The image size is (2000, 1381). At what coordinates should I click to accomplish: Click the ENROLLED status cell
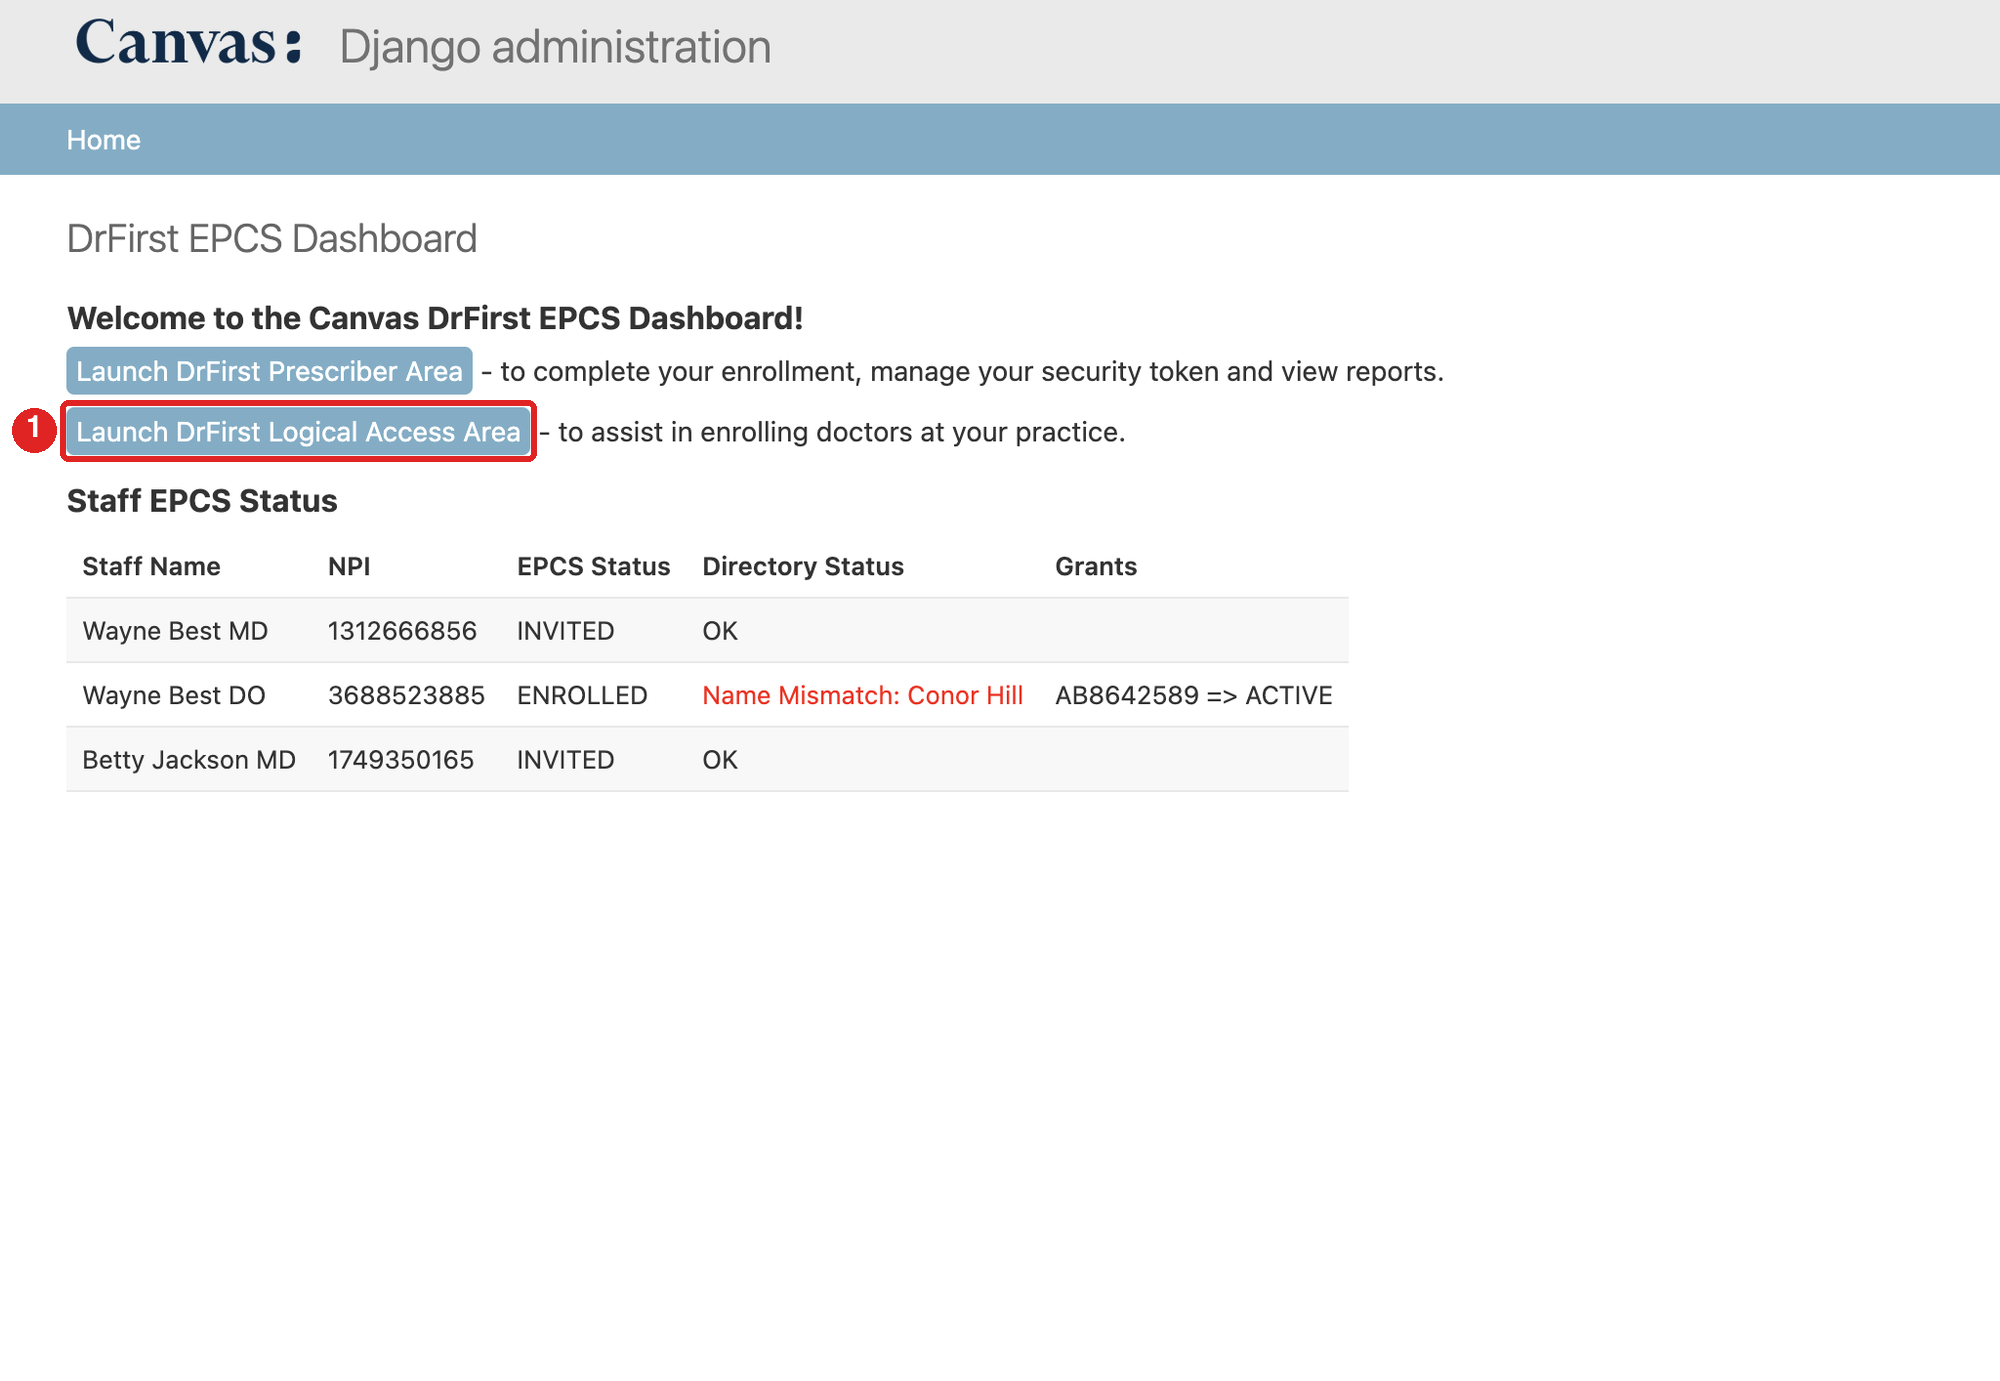pyautogui.click(x=582, y=695)
